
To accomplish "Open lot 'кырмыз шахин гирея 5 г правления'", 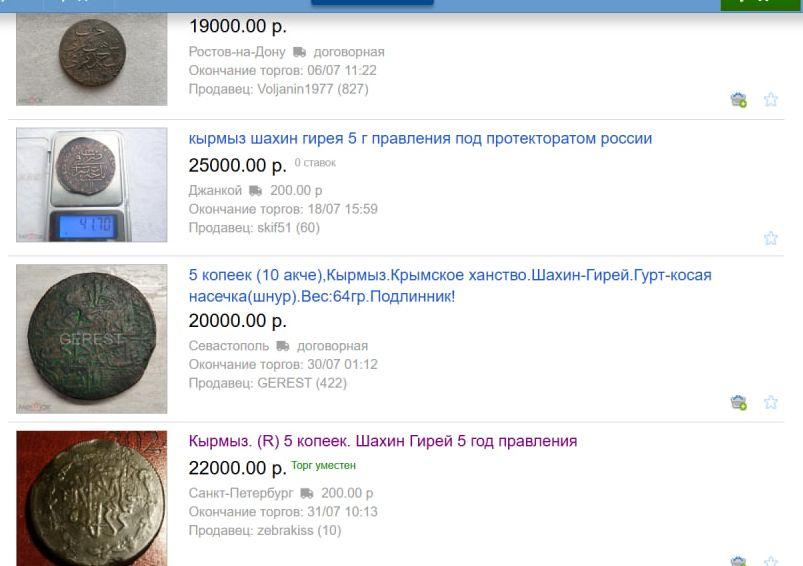I will [420, 138].
